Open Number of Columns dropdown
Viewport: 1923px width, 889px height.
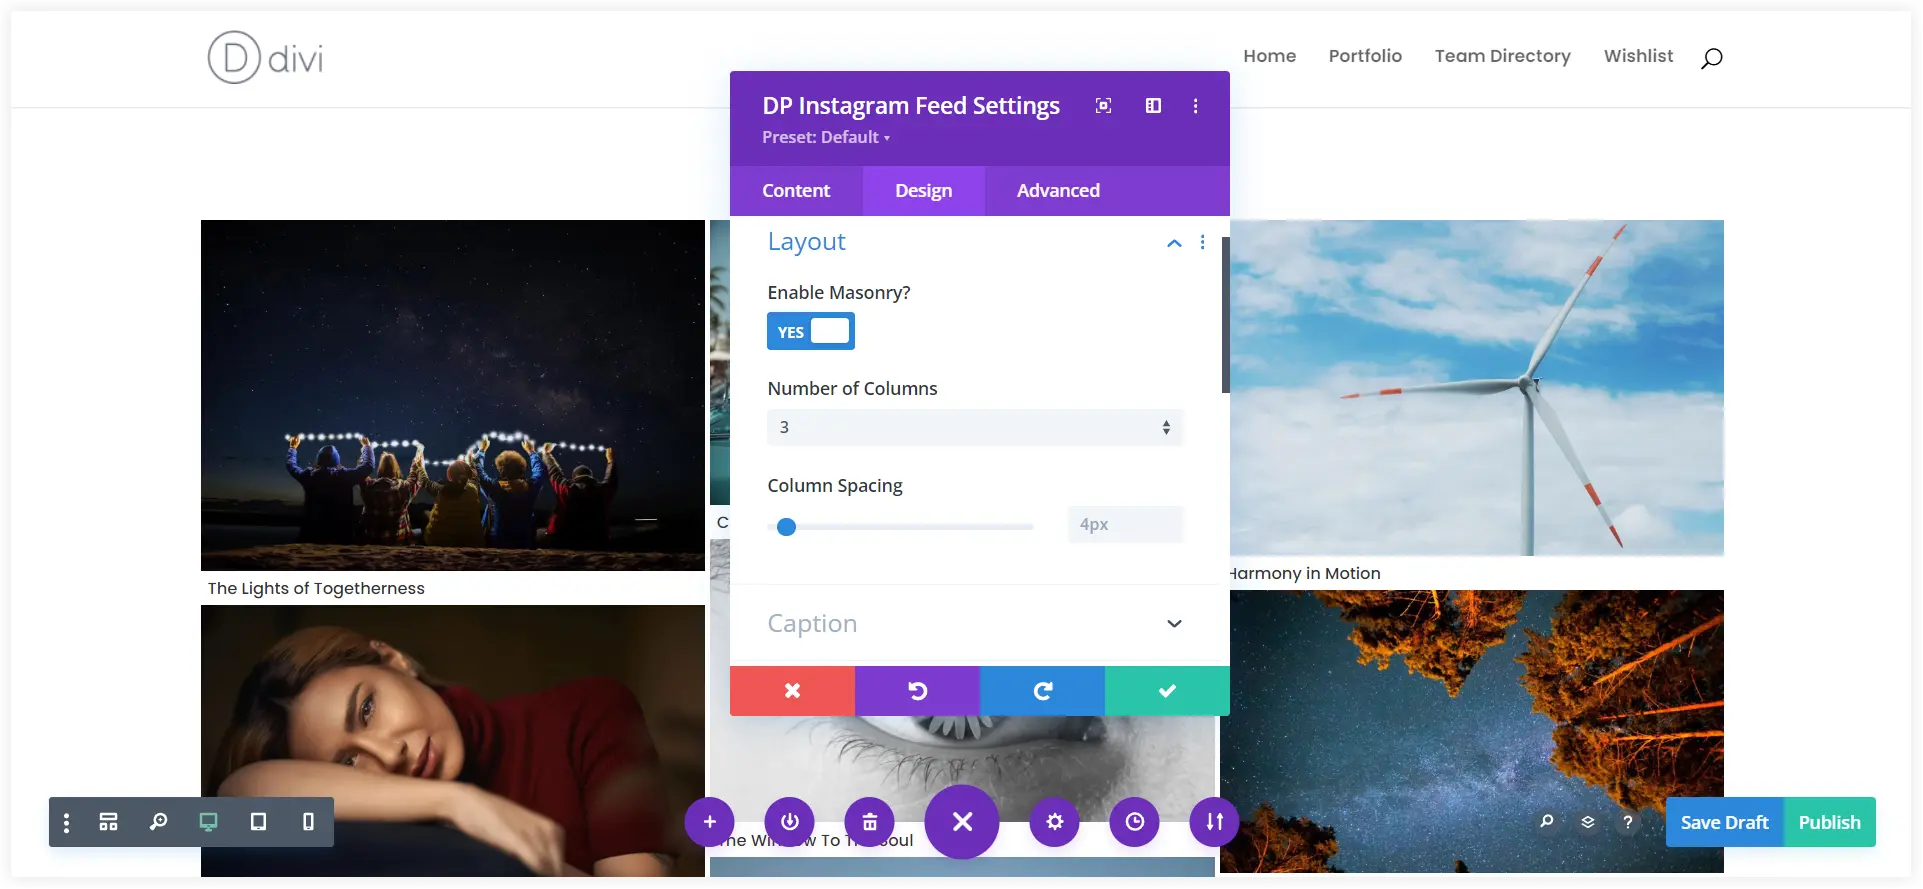point(975,427)
